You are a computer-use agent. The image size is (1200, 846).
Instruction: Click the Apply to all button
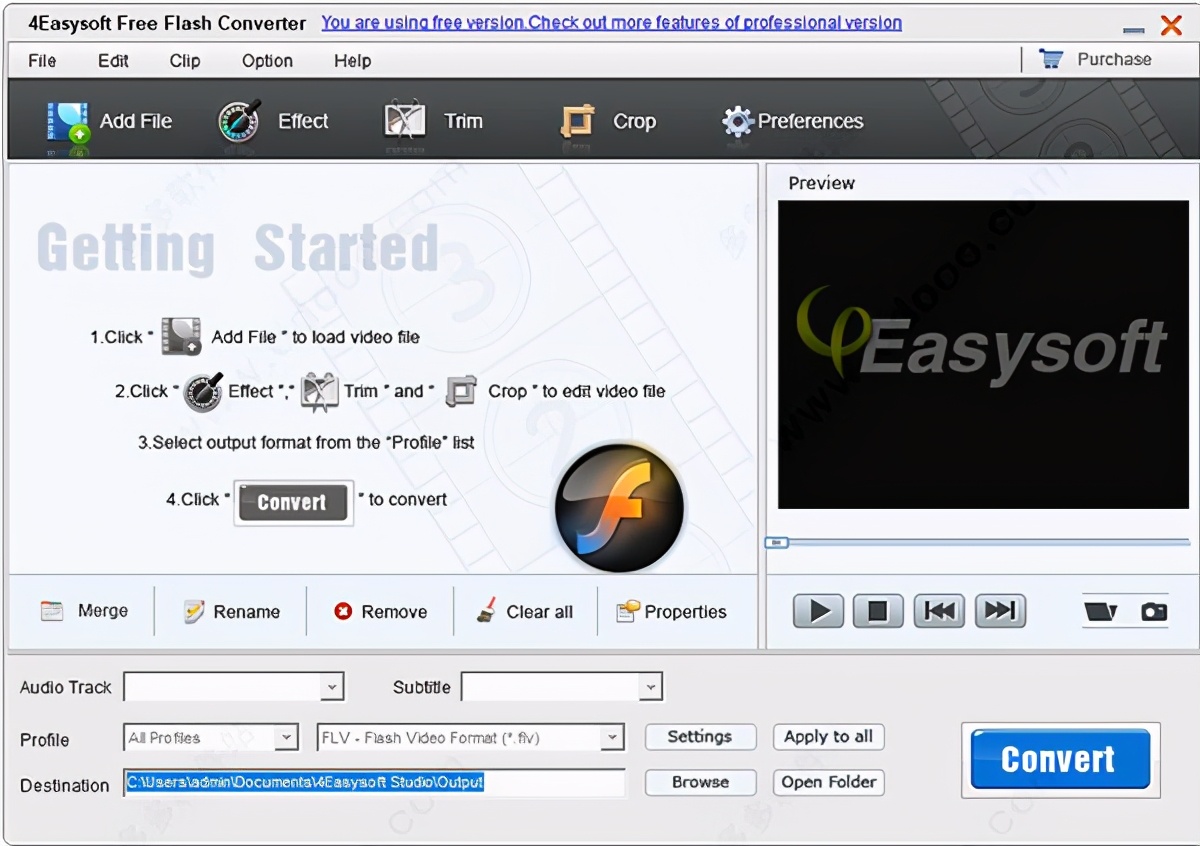[x=828, y=737]
